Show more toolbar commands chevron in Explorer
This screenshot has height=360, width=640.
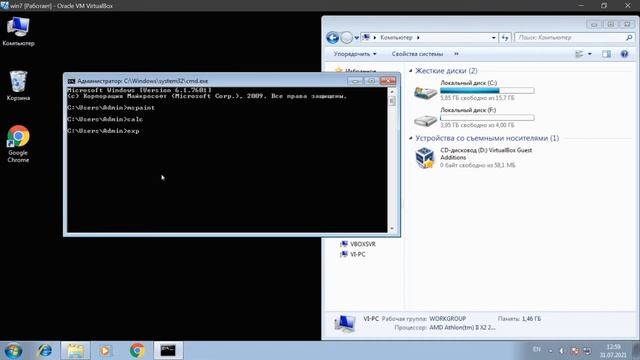pyautogui.click(x=456, y=54)
